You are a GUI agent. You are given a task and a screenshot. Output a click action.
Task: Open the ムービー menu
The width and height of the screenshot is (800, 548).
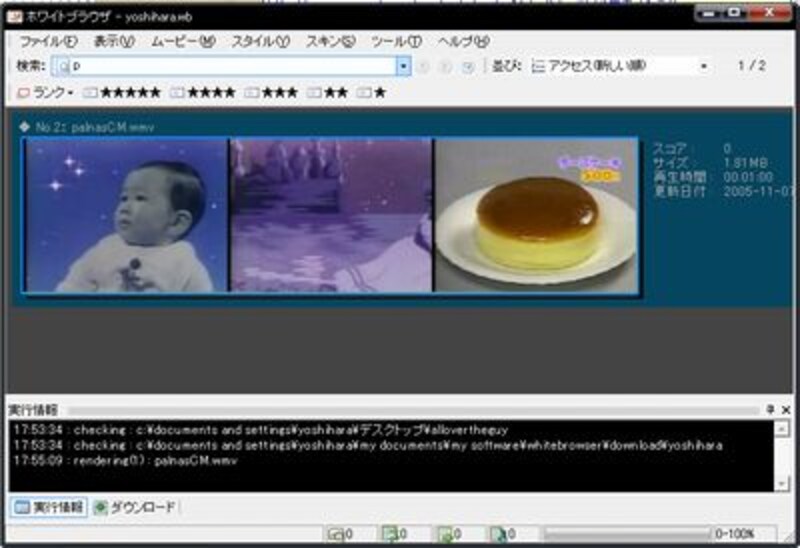[x=183, y=41]
